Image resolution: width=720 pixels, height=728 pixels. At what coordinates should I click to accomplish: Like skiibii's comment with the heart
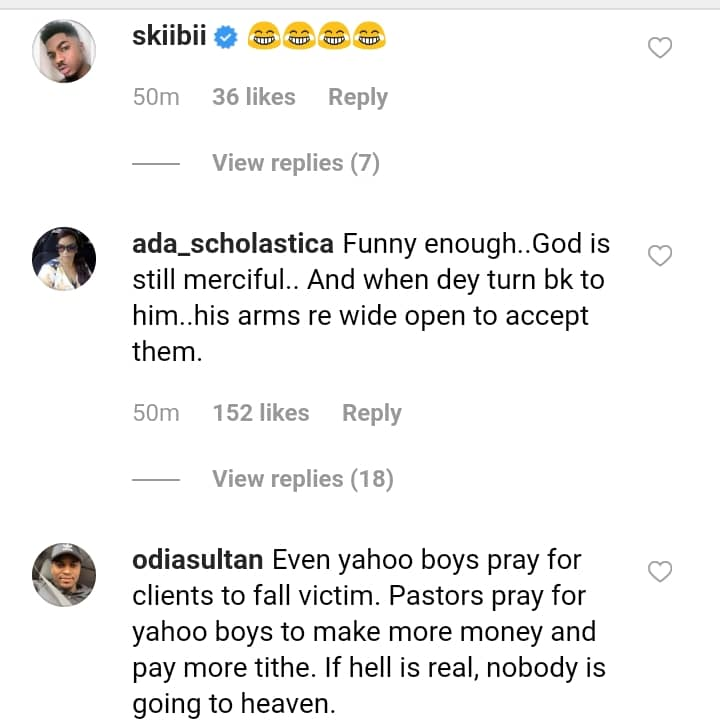coord(660,47)
